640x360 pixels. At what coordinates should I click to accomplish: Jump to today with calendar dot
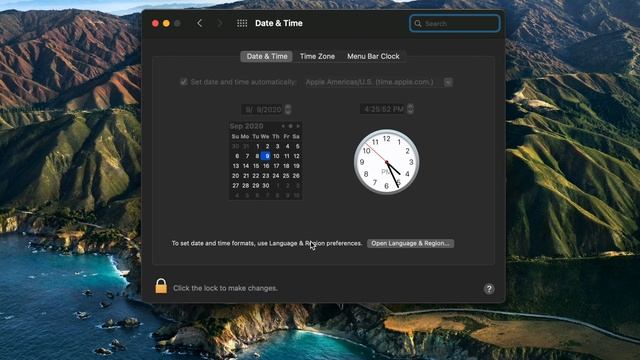click(x=291, y=126)
